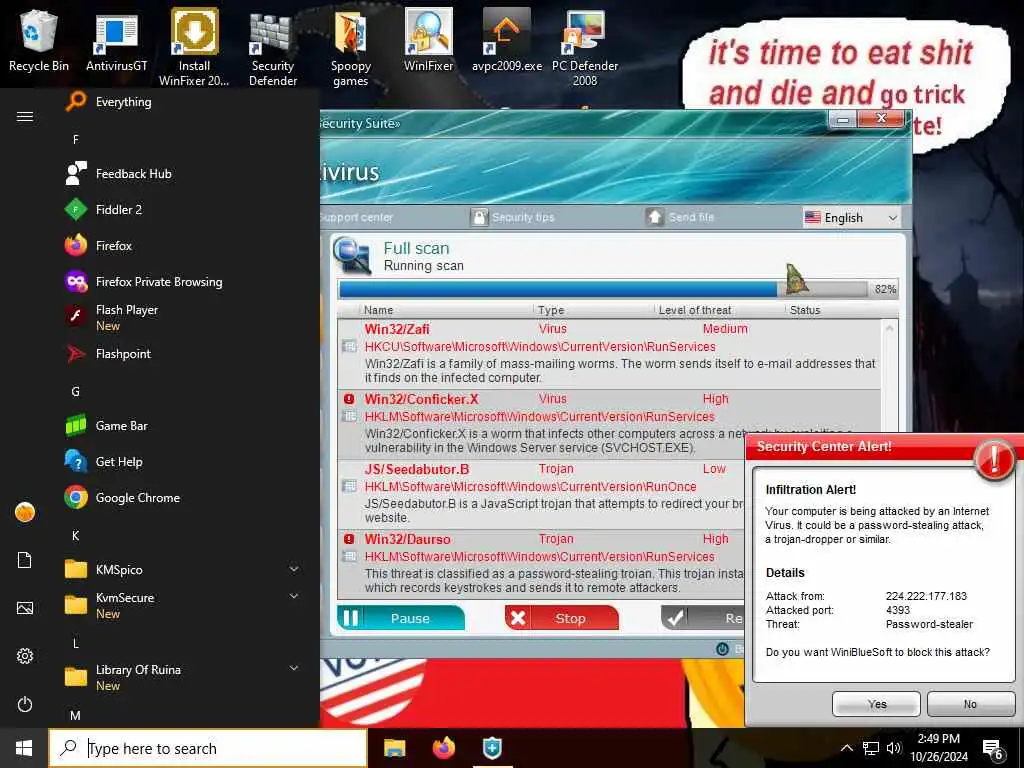Open volume control in system tray
This screenshot has height=768, width=1024.
pyautogui.click(x=894, y=748)
